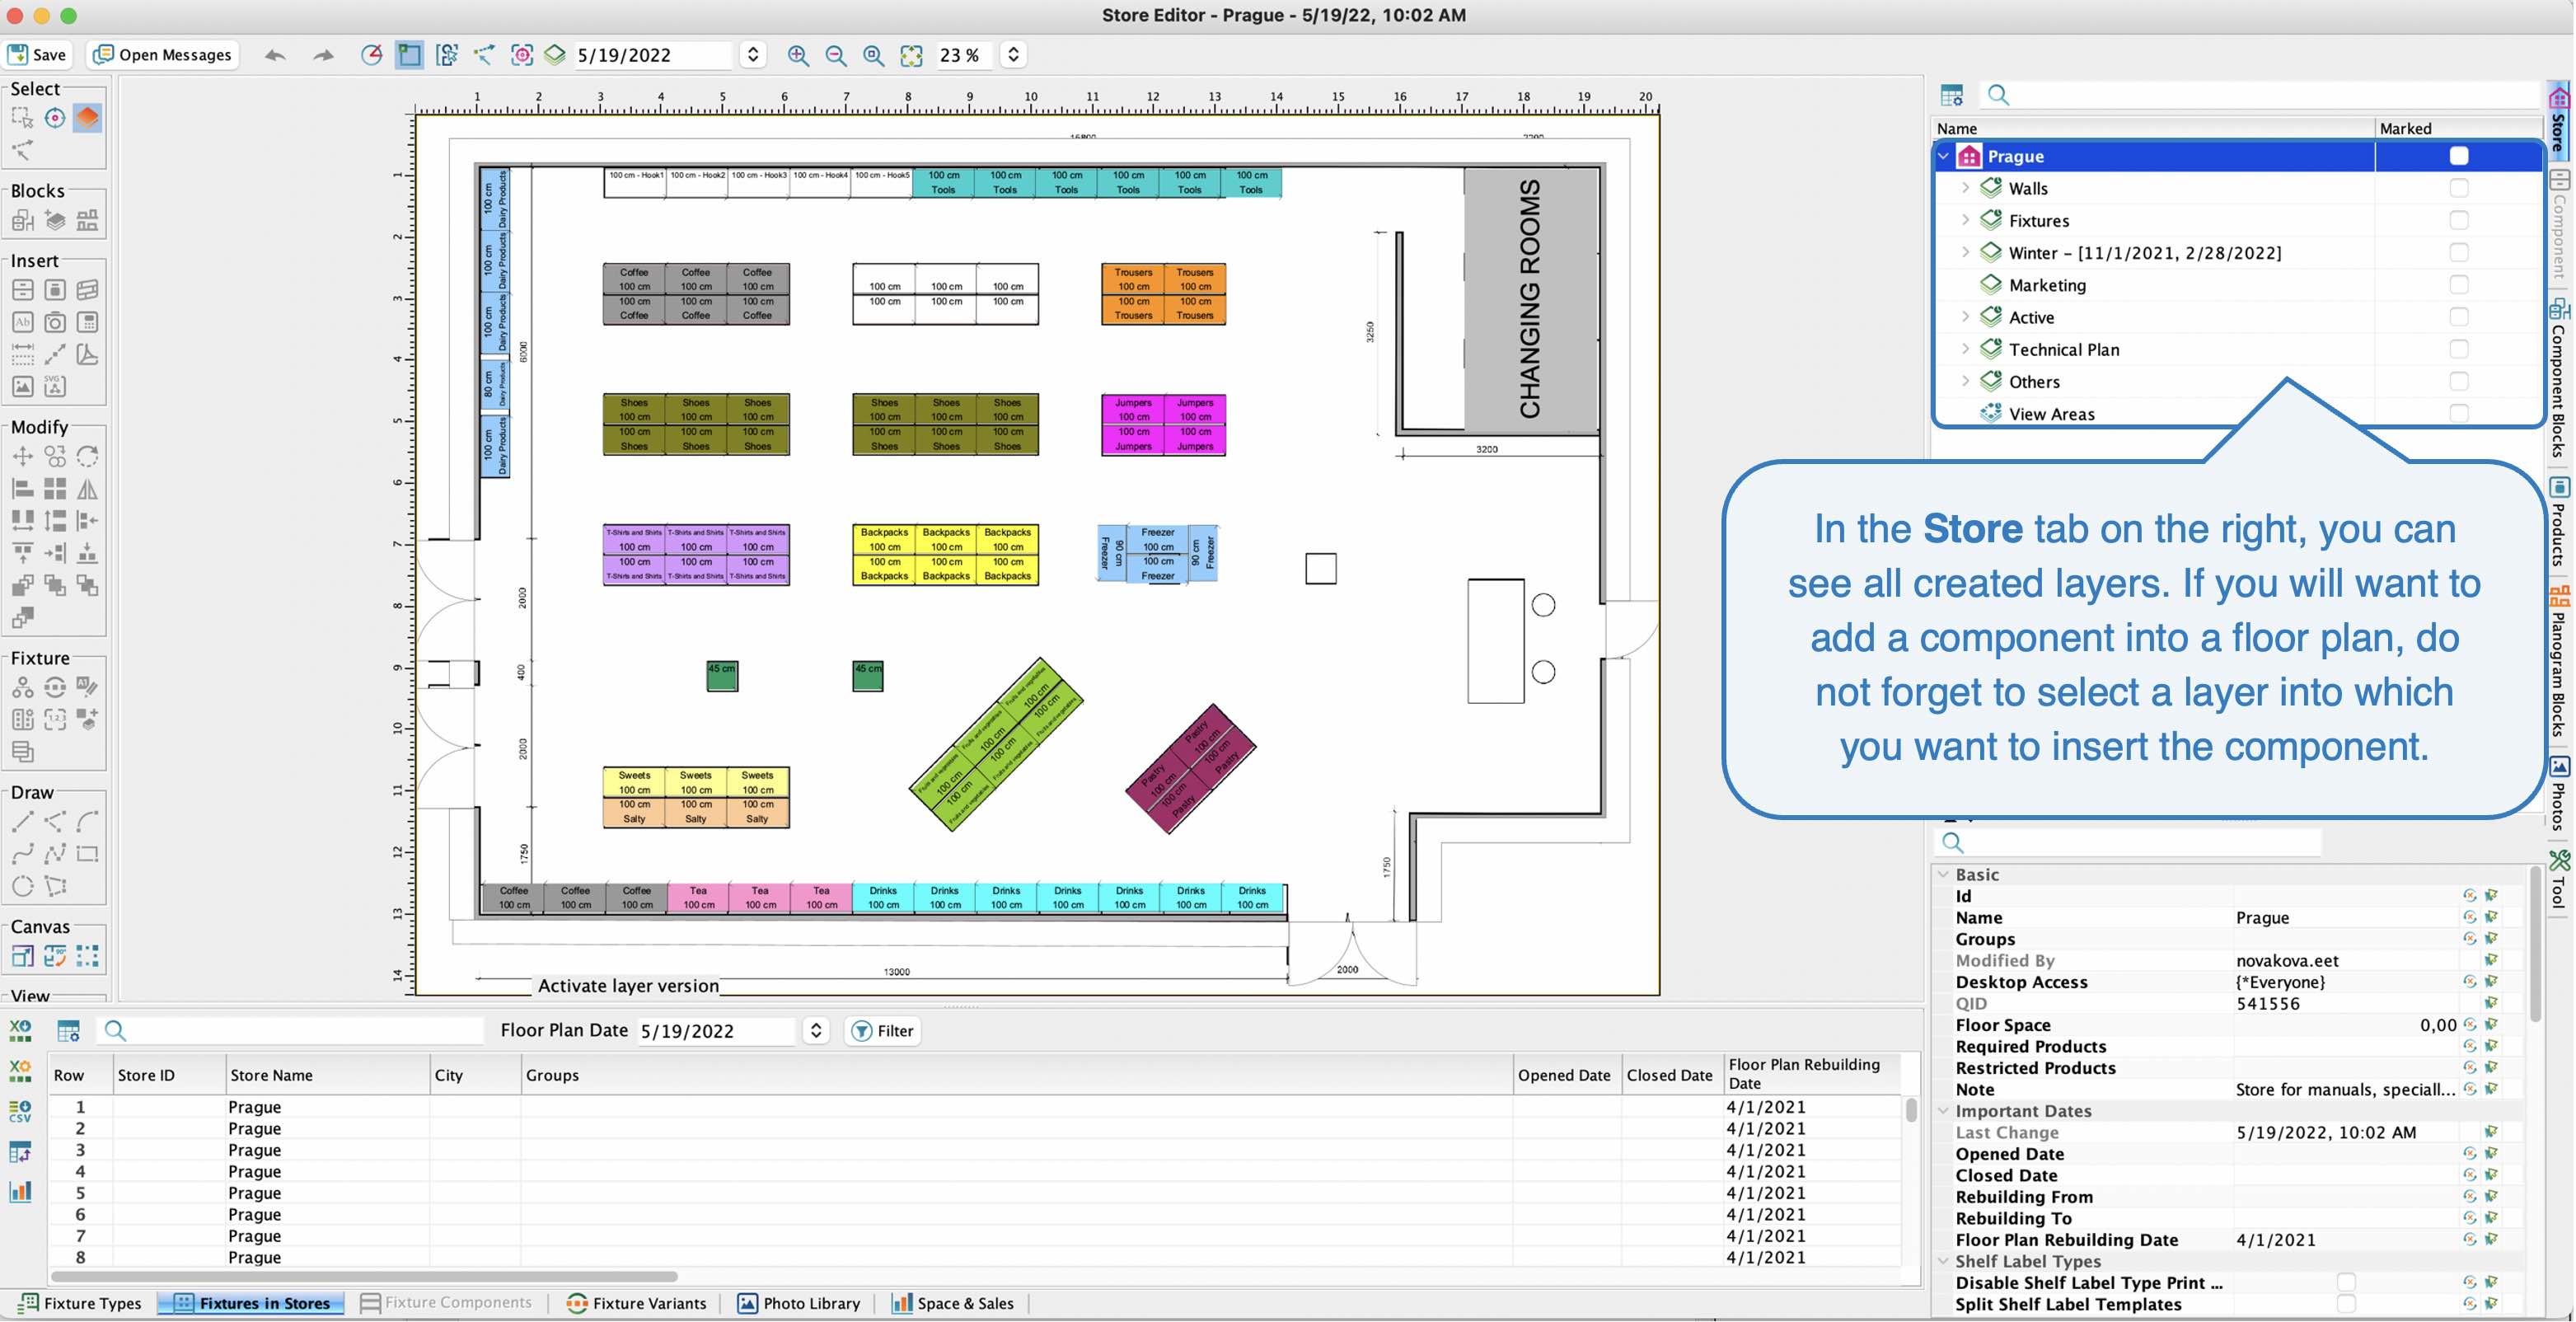Click the store tree table view icon
Image resolution: width=2576 pixels, height=1322 pixels.
1951,95
